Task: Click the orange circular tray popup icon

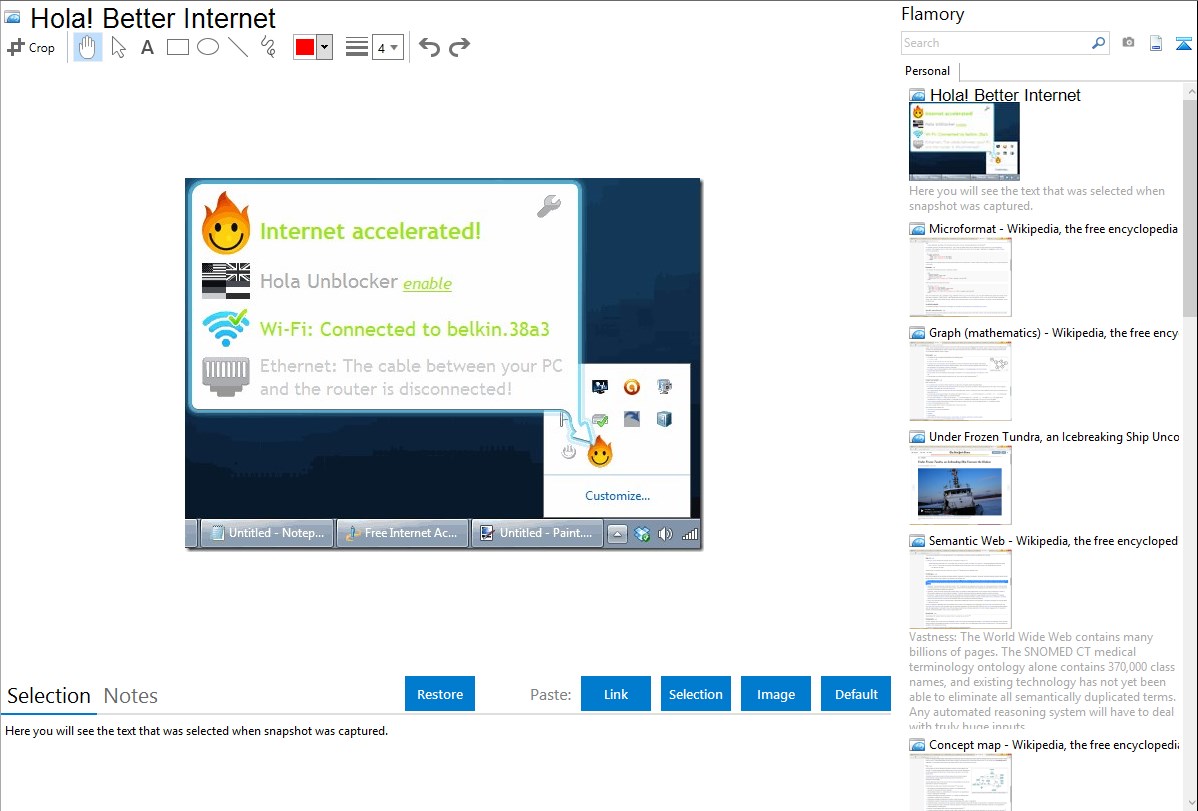Action: pos(632,387)
